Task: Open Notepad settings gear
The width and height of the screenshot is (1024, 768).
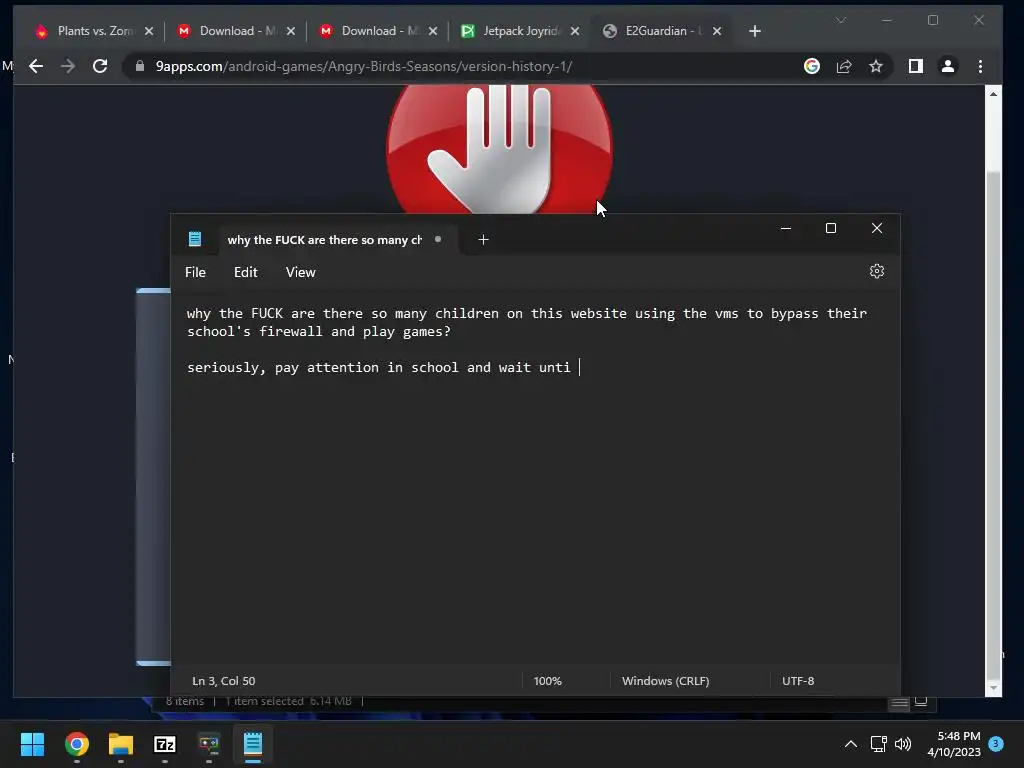Action: pos(876,271)
